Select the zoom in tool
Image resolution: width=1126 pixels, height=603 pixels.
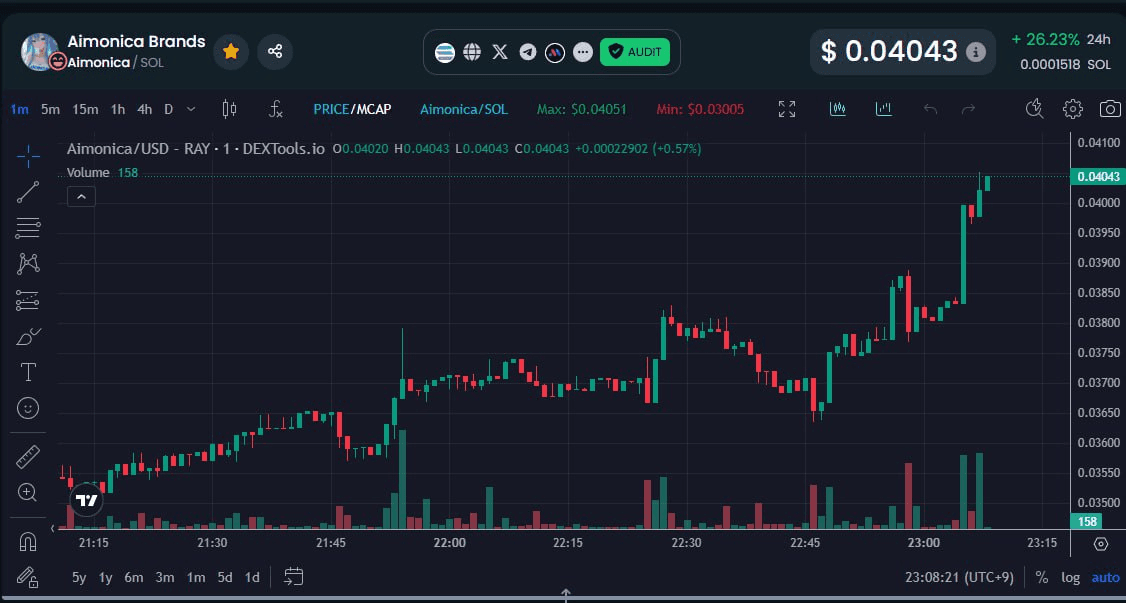[x=28, y=492]
